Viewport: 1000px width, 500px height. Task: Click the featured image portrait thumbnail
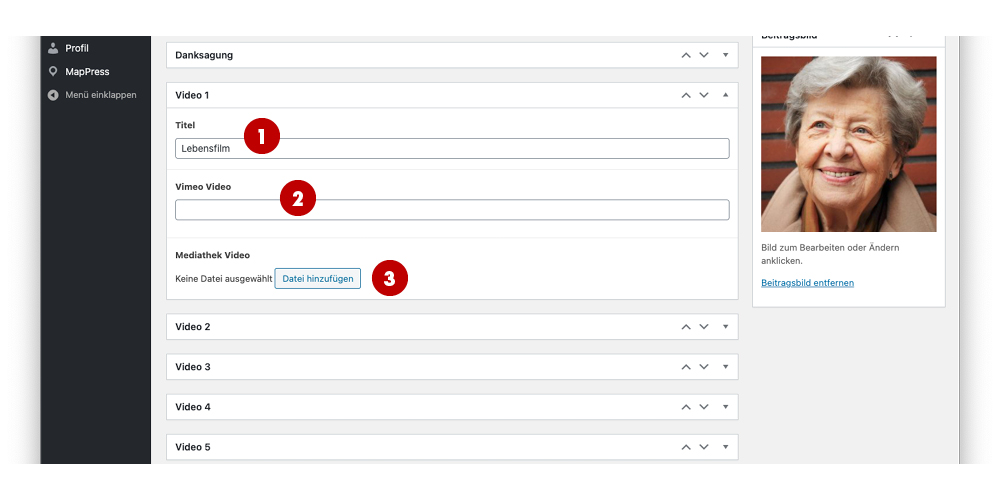click(848, 144)
